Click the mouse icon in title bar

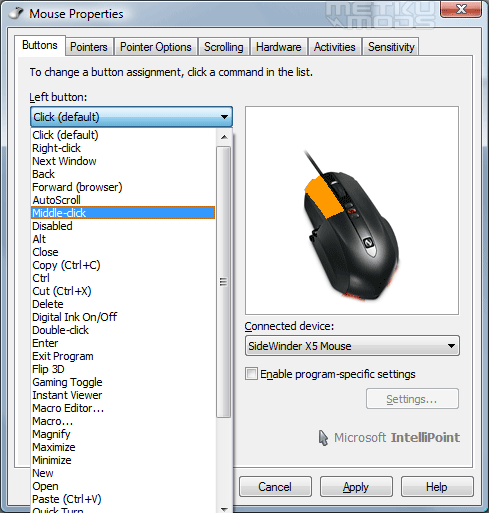point(16,13)
